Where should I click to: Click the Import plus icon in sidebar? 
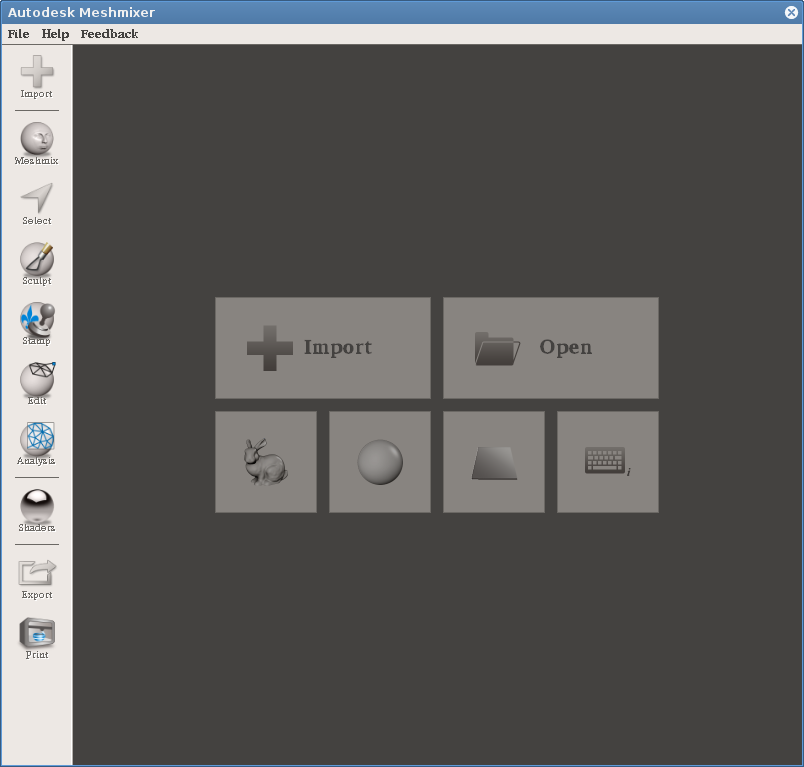[36, 77]
